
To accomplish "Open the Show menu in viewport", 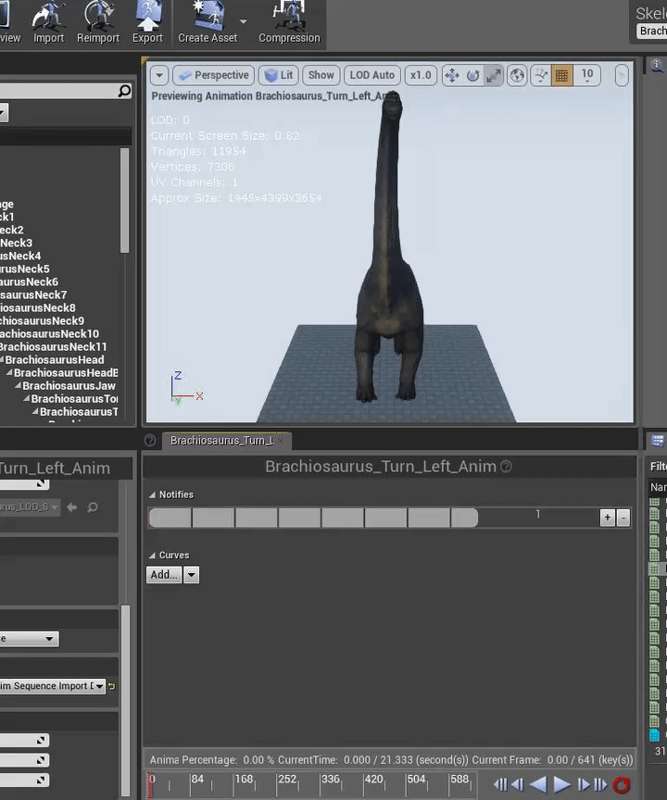I will [x=321, y=76].
